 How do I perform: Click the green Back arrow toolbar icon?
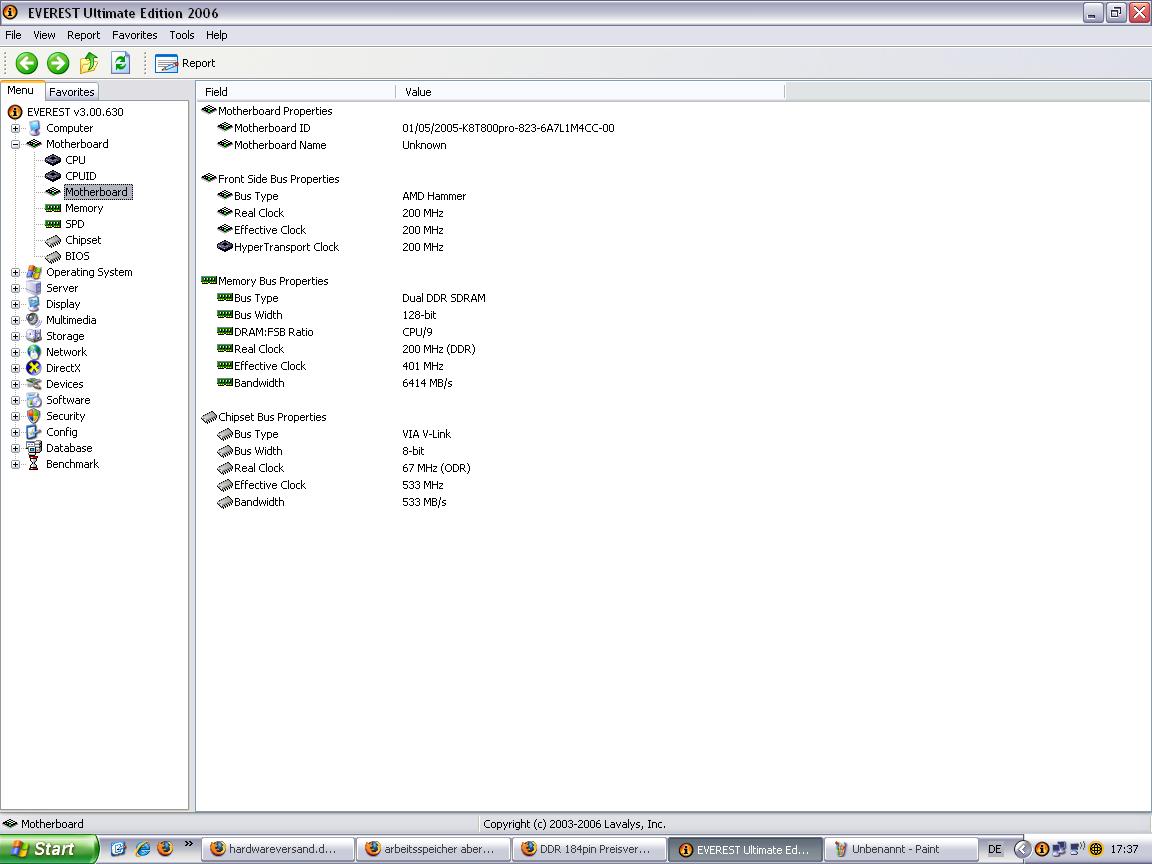pos(27,63)
